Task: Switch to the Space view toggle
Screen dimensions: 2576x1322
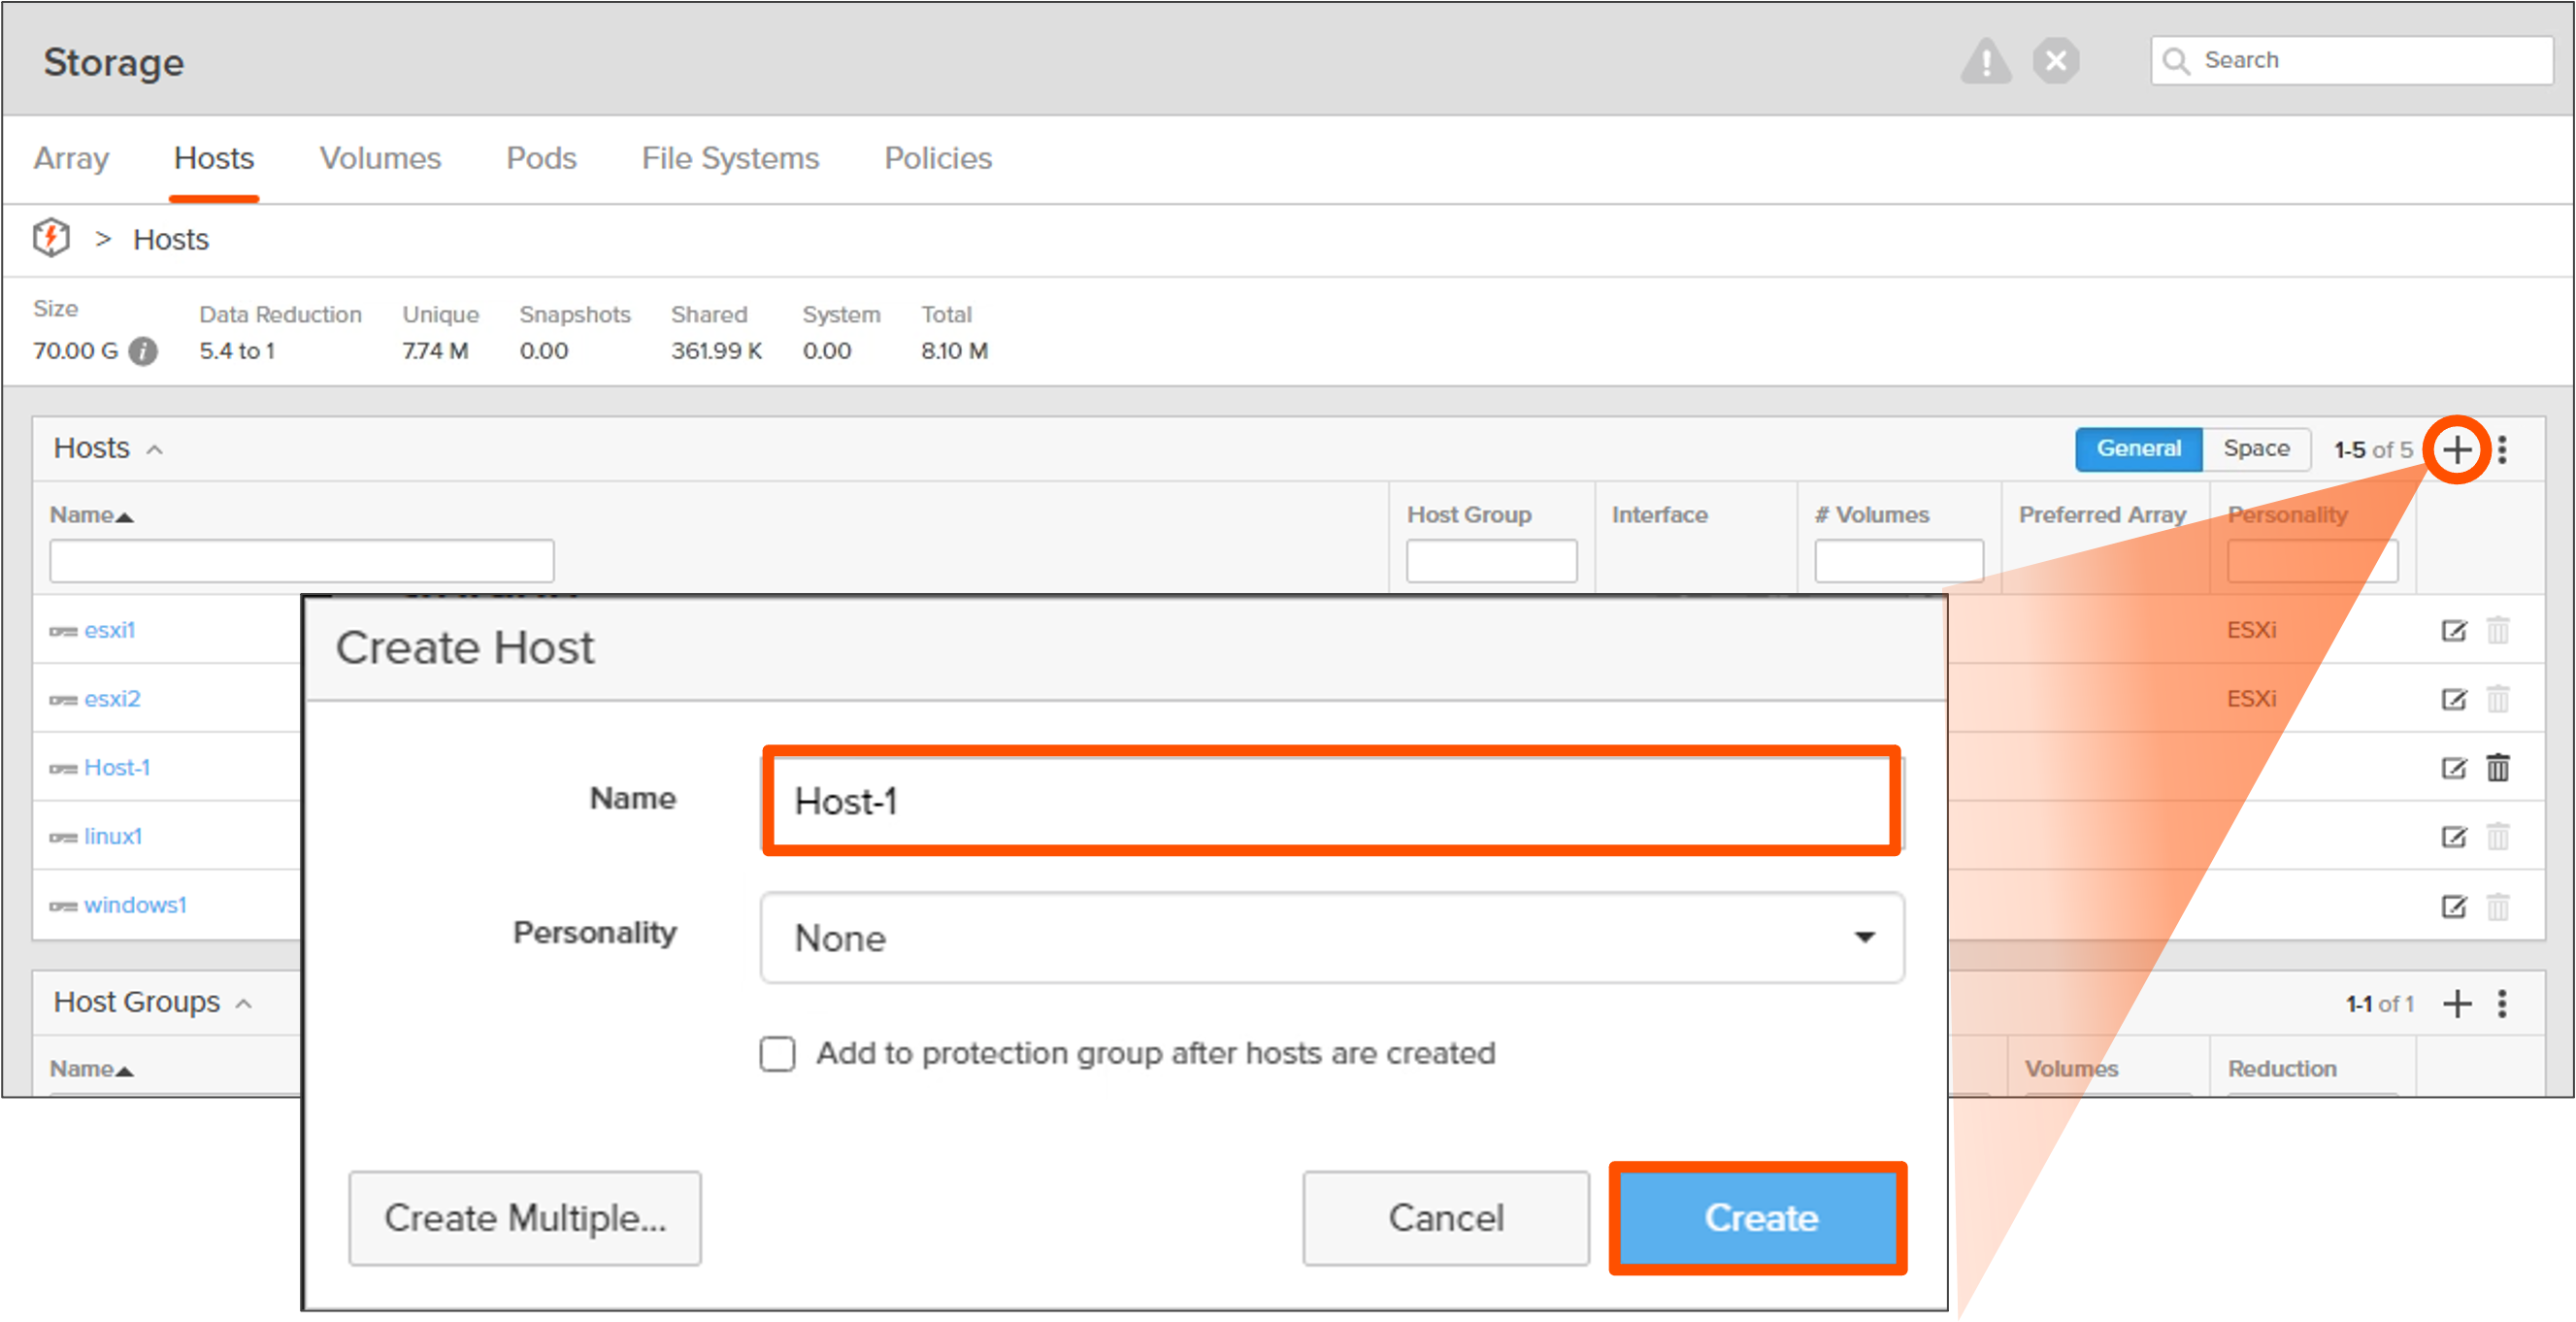Action: click(2256, 449)
